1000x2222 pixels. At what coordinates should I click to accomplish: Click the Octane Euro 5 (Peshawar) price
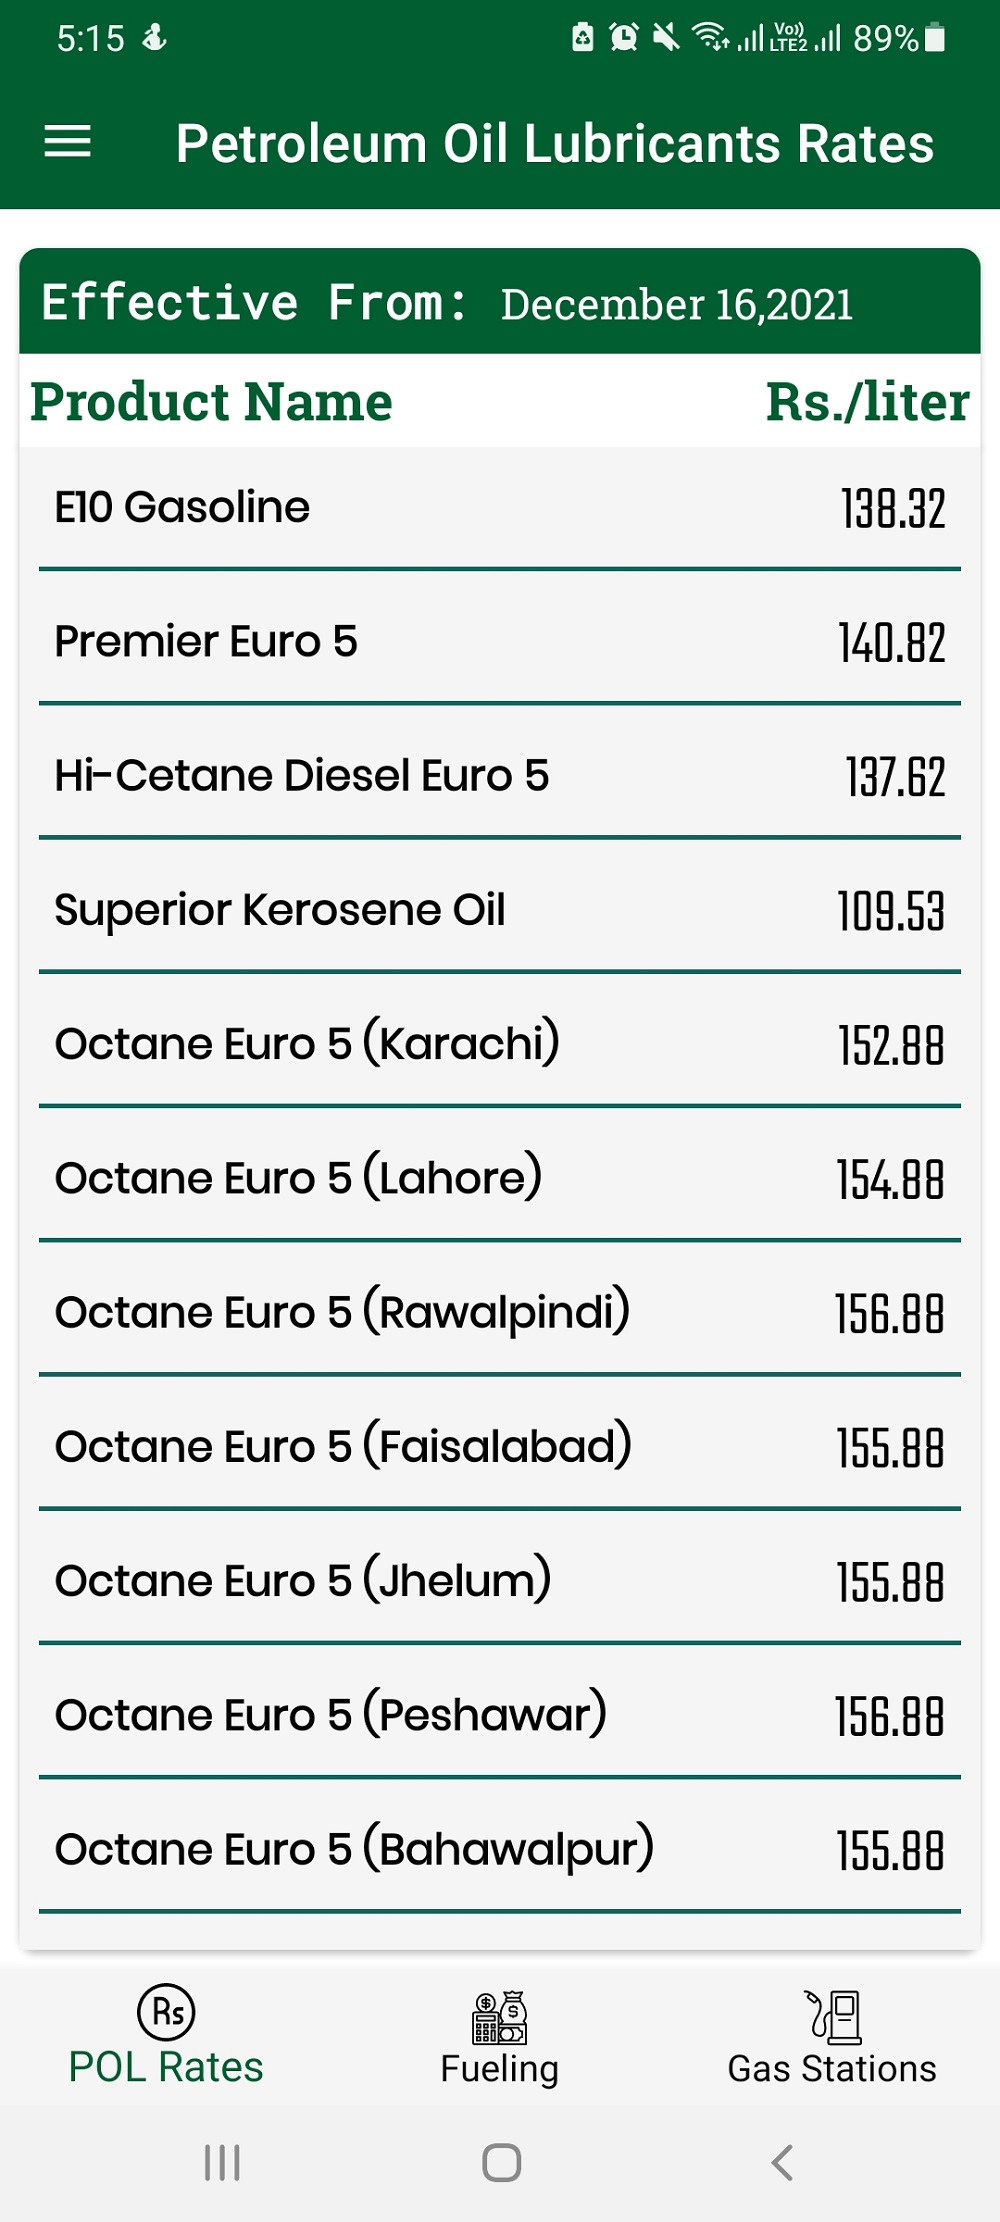(890, 1716)
